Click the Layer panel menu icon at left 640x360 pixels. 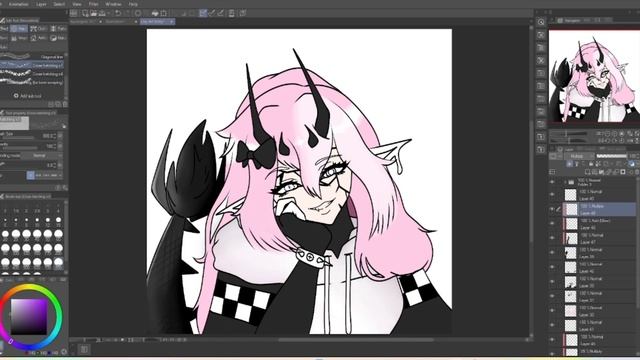(x=552, y=172)
